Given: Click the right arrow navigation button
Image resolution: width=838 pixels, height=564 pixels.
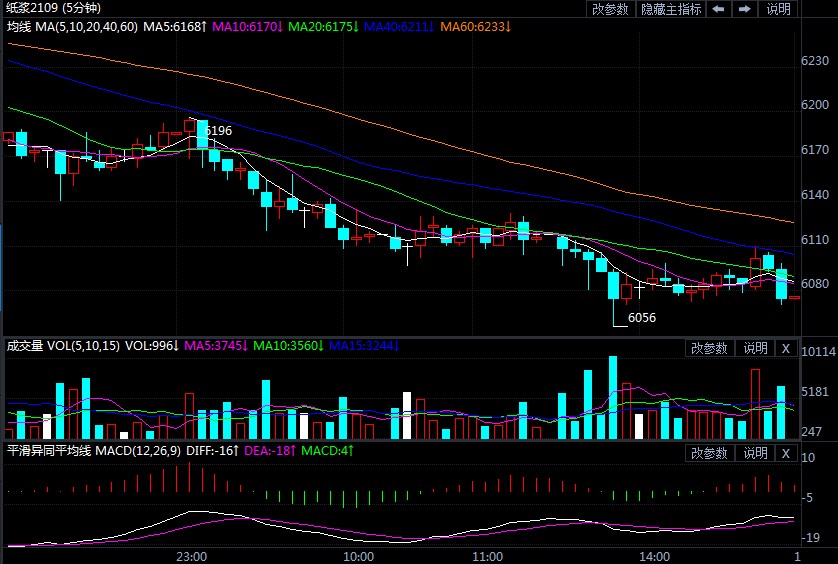Looking at the screenshot, I should tap(744, 9).
